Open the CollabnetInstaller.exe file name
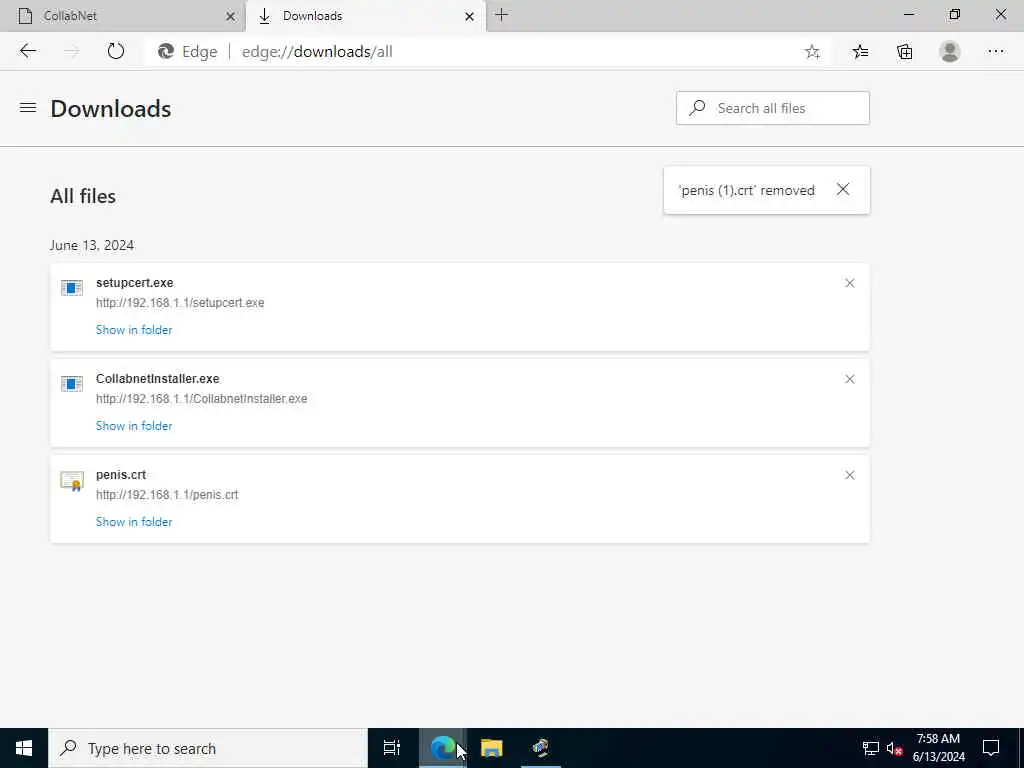The width and height of the screenshot is (1024, 768). click(x=157, y=379)
